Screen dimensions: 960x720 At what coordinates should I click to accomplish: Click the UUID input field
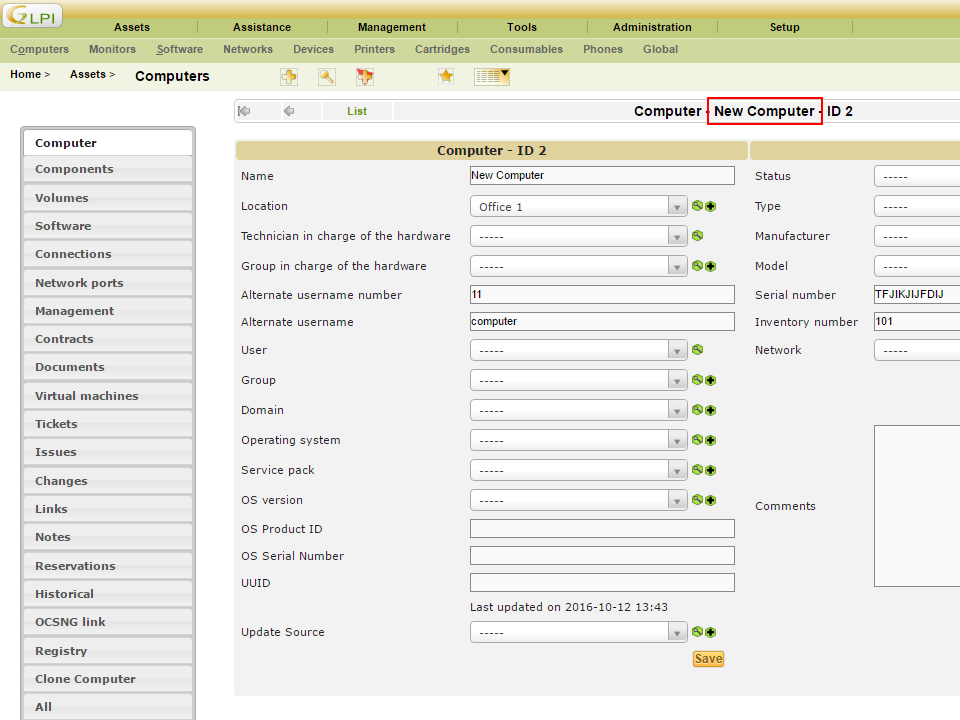click(x=602, y=583)
